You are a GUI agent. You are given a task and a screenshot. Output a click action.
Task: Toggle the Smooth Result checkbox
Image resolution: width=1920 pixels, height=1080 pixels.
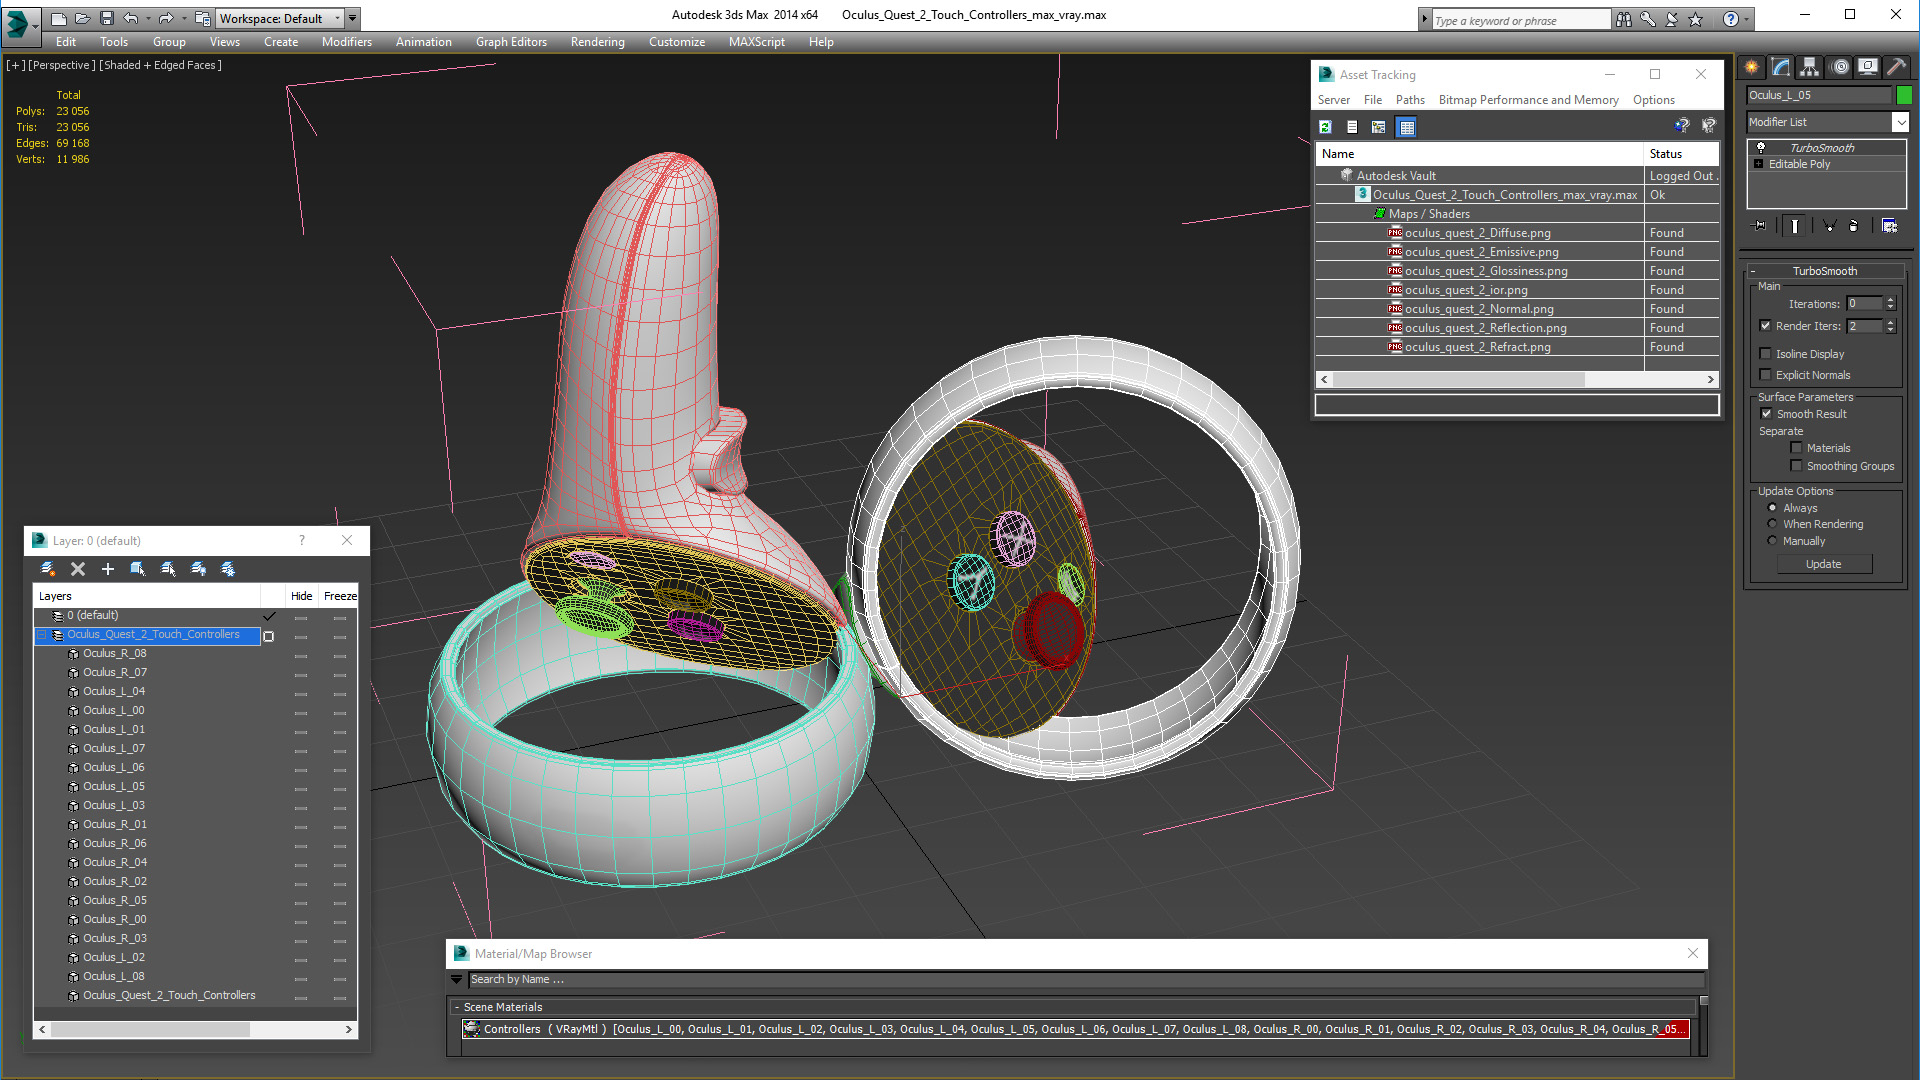1766,414
